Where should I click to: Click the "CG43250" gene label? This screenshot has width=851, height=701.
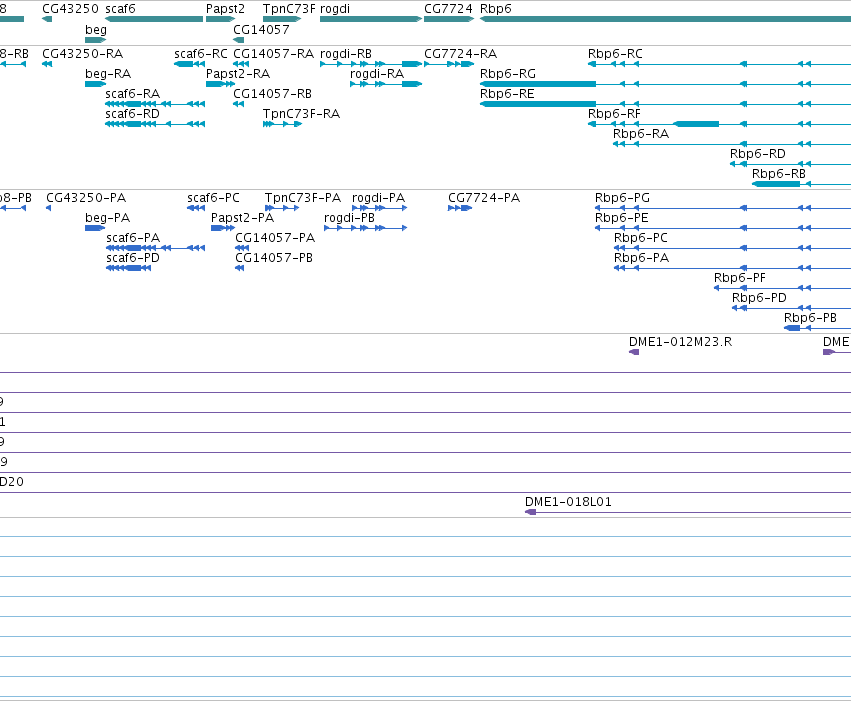(x=71, y=9)
